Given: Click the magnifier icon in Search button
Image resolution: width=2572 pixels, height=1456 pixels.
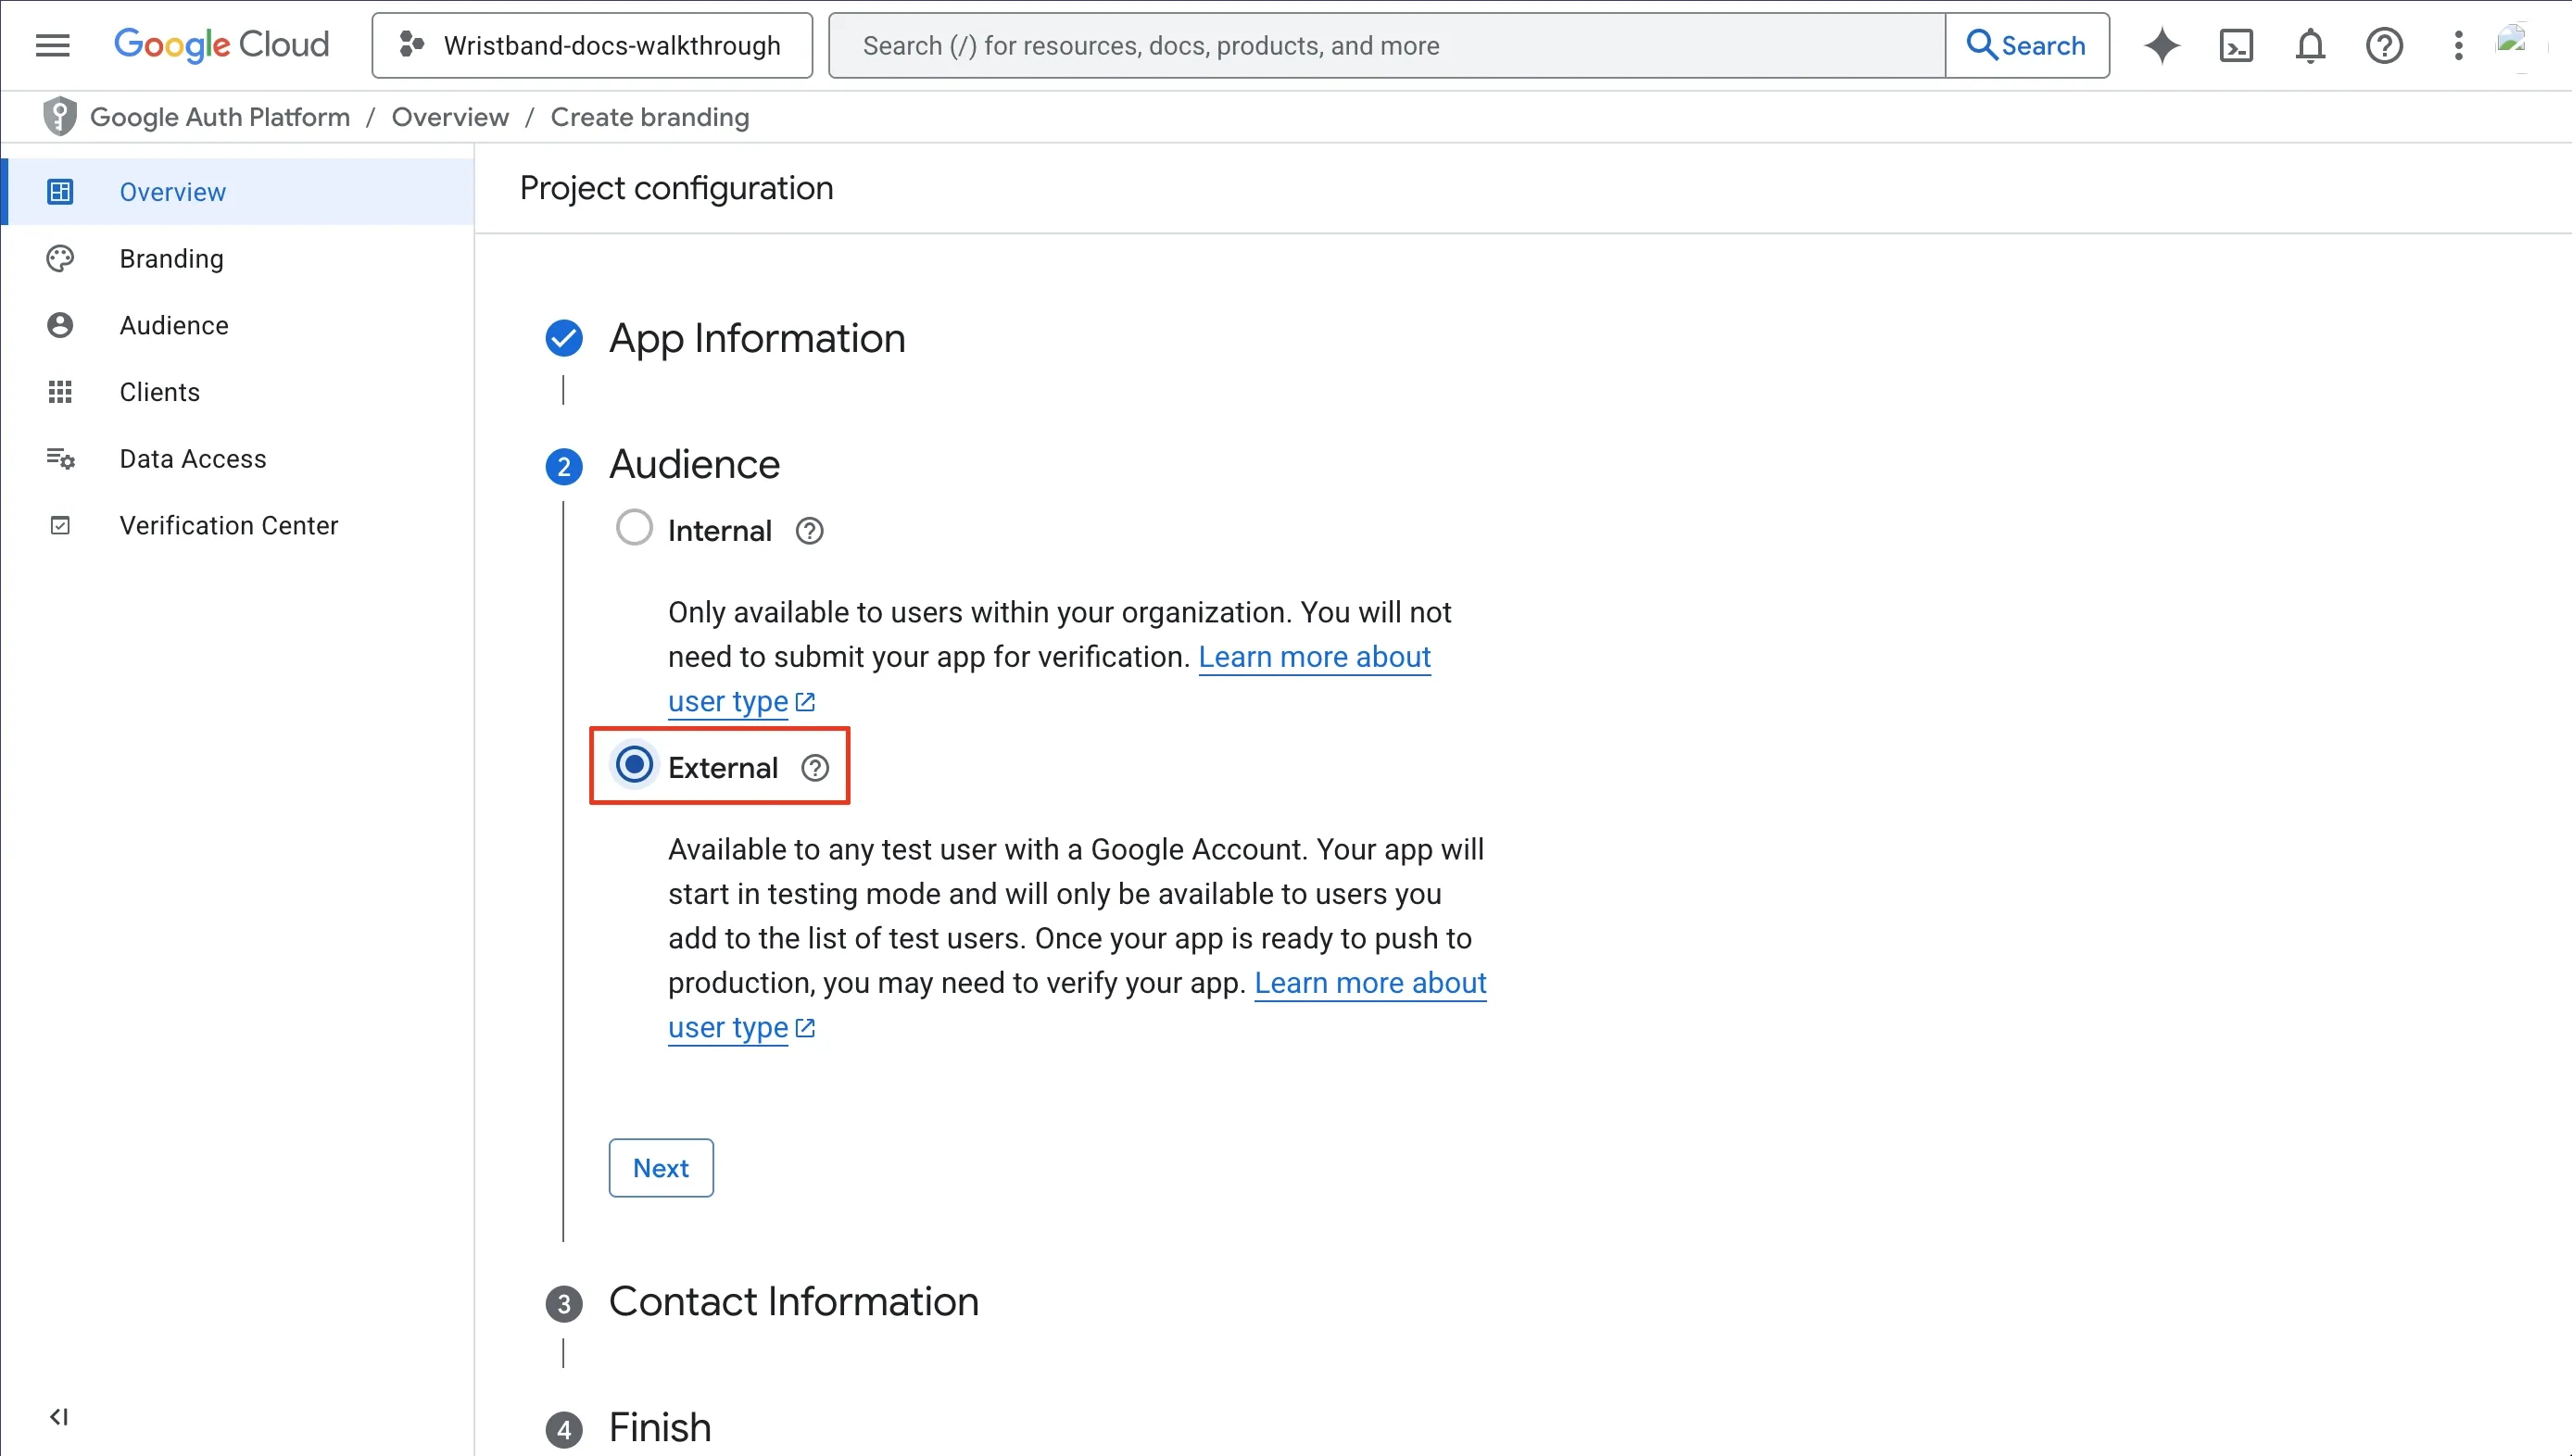Looking at the screenshot, I should (x=1981, y=44).
